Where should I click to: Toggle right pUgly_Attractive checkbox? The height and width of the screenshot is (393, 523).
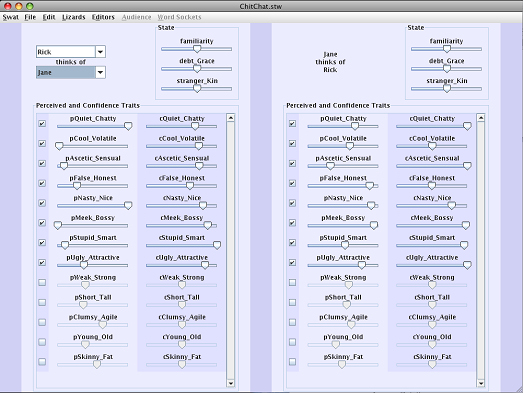pos(292,263)
